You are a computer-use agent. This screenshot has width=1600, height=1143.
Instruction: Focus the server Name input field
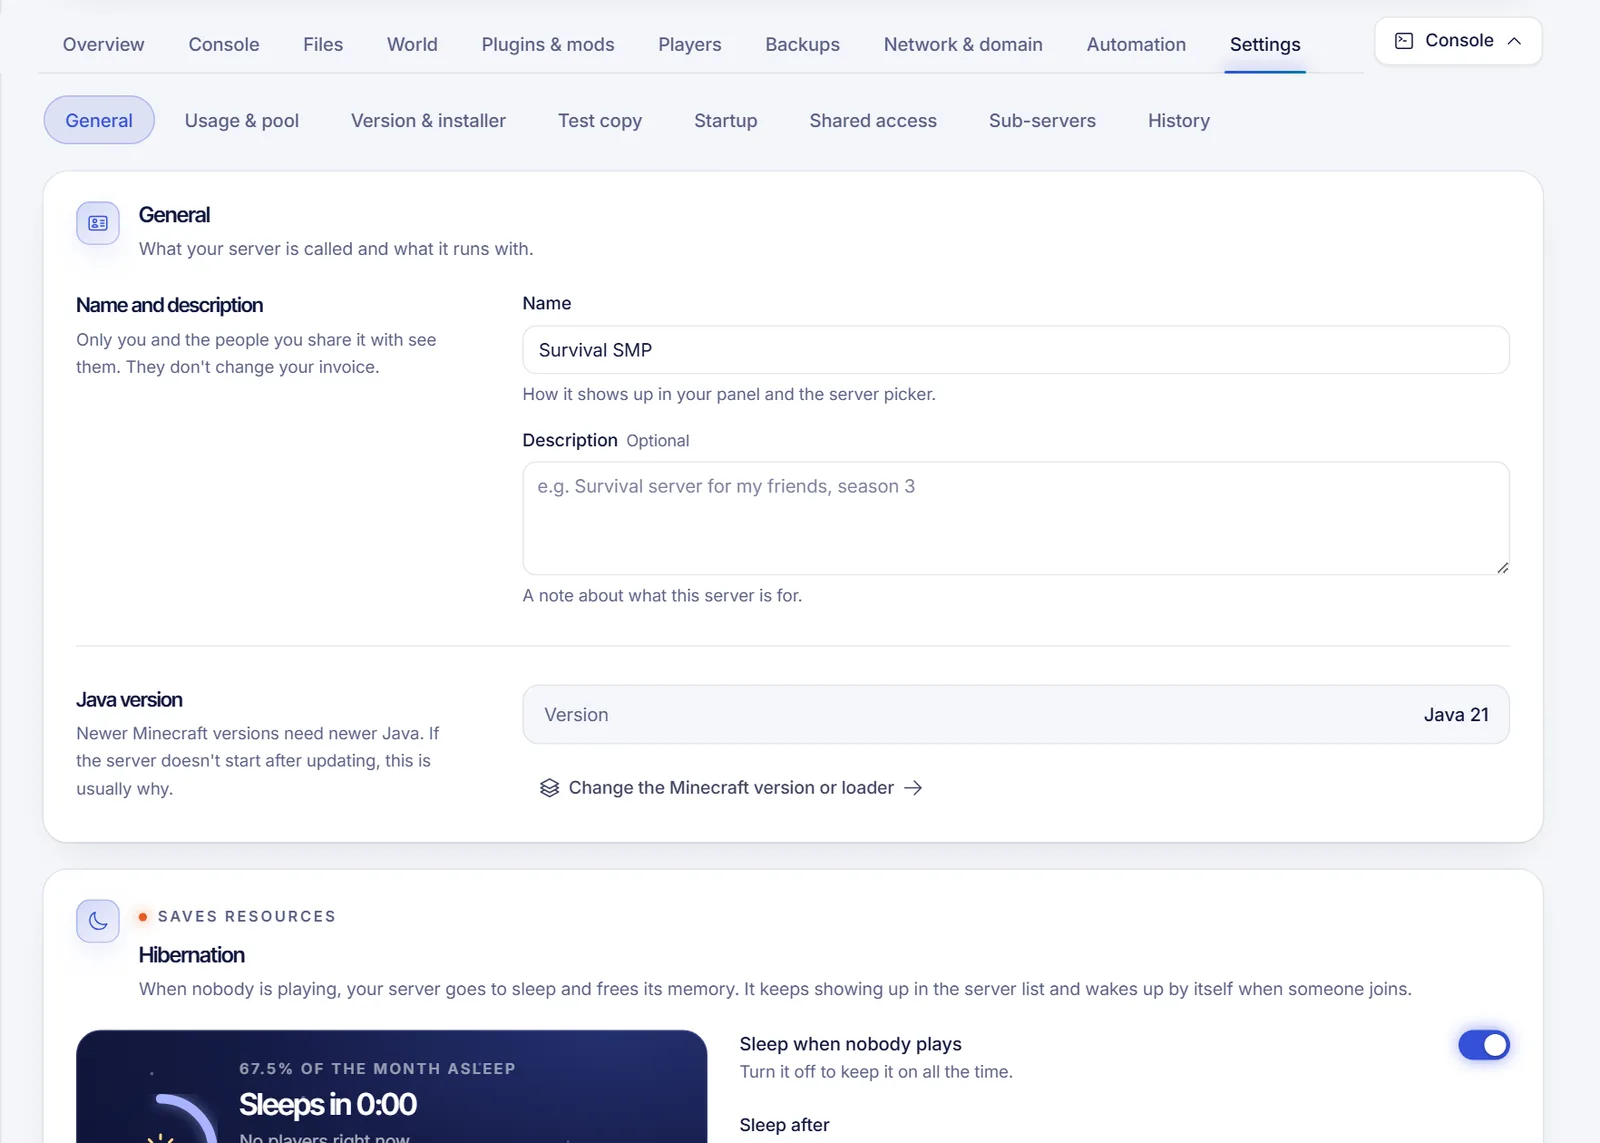(x=1016, y=350)
